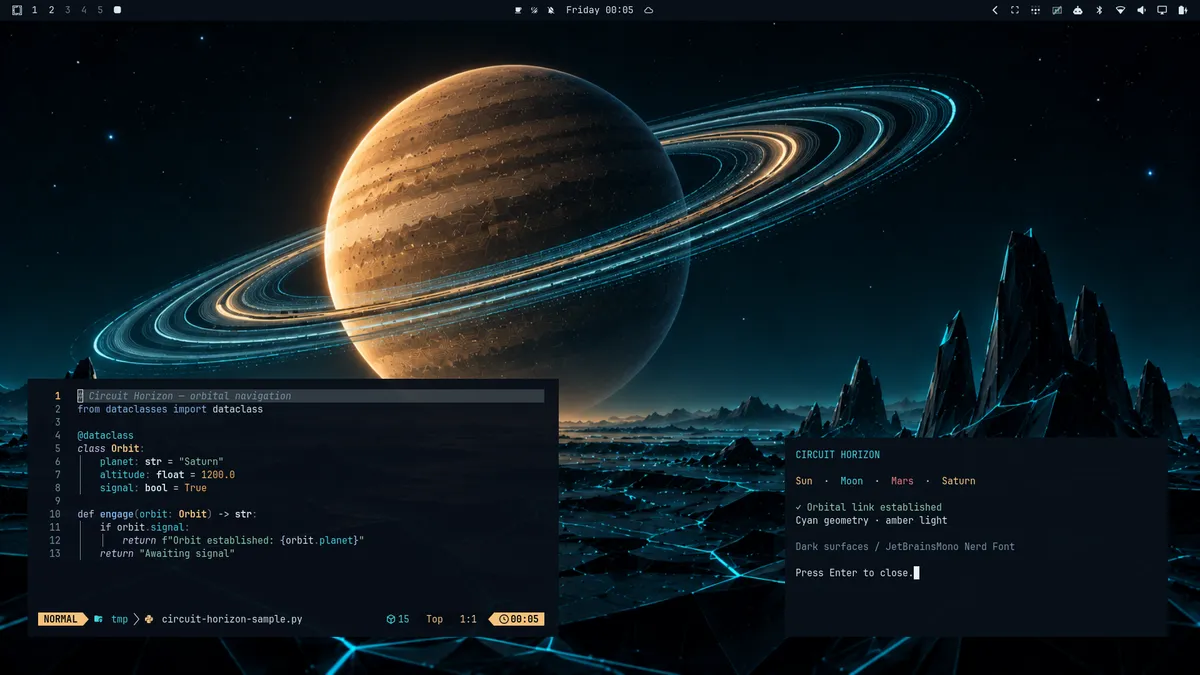The image size is (1200, 675).
Task: Click the amber Sun label in terminal
Action: coord(804,481)
